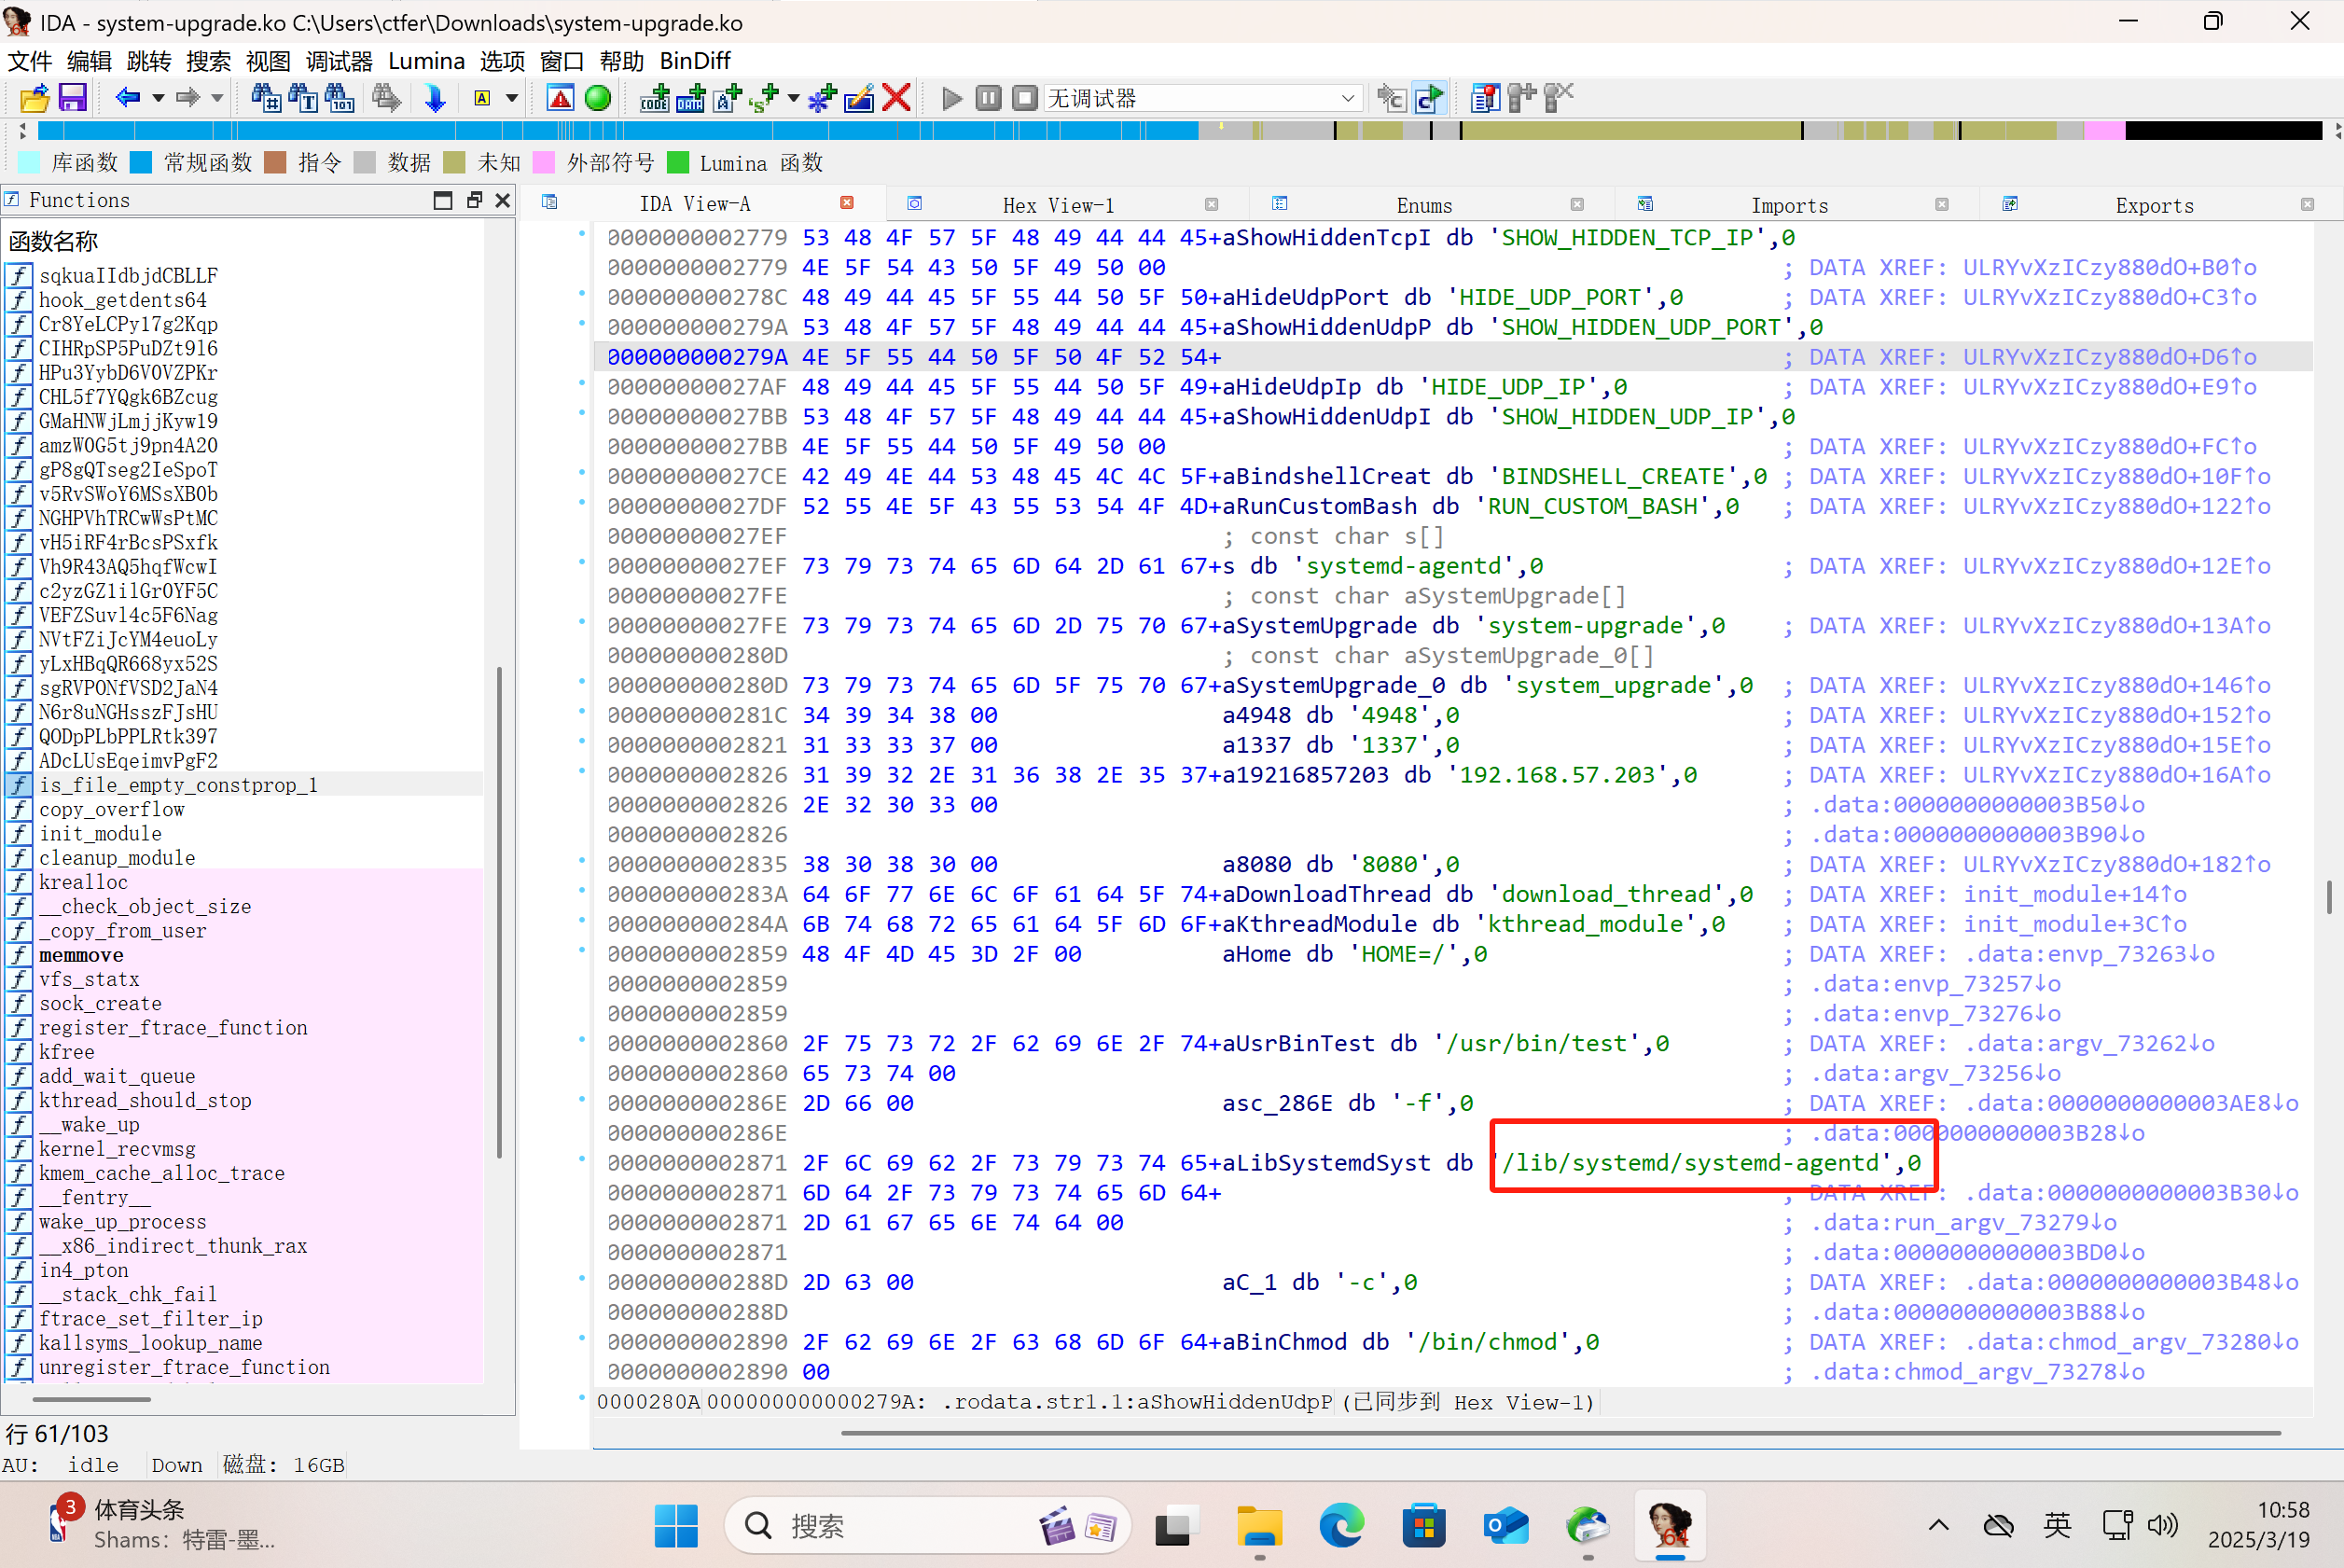Click the jump back blue arrow

point(127,98)
